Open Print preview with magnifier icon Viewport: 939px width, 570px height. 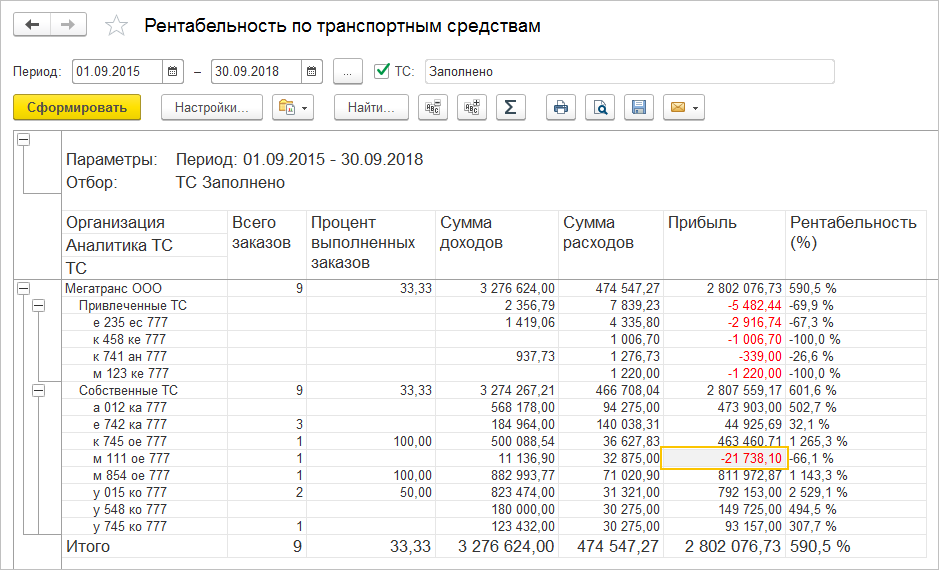click(x=600, y=107)
